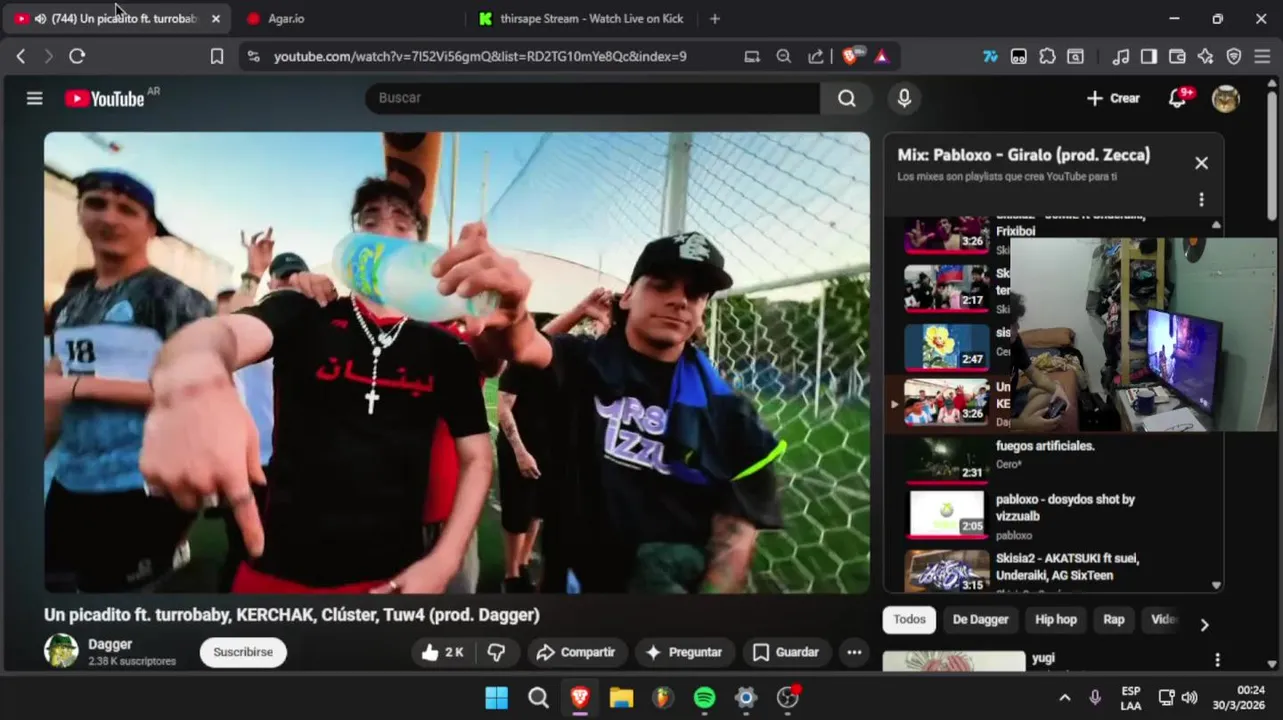This screenshot has width=1283, height=720.
Task: Open Spotify from the taskbar
Action: pyautogui.click(x=704, y=698)
